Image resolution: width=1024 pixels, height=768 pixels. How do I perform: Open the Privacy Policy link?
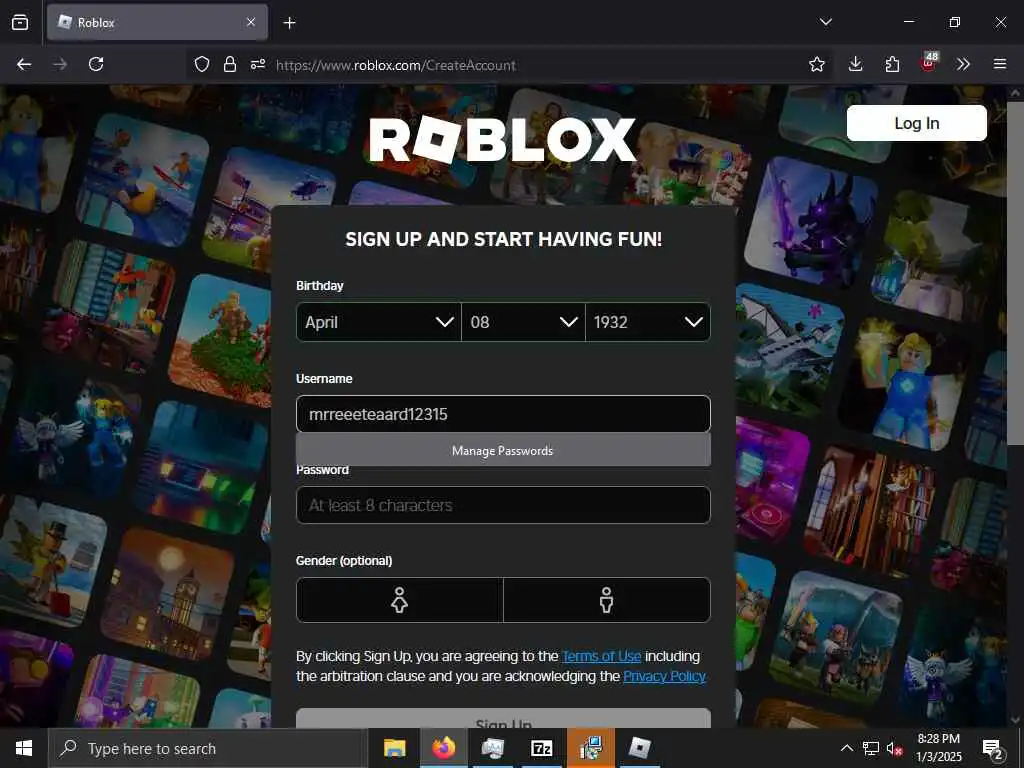[x=664, y=676]
